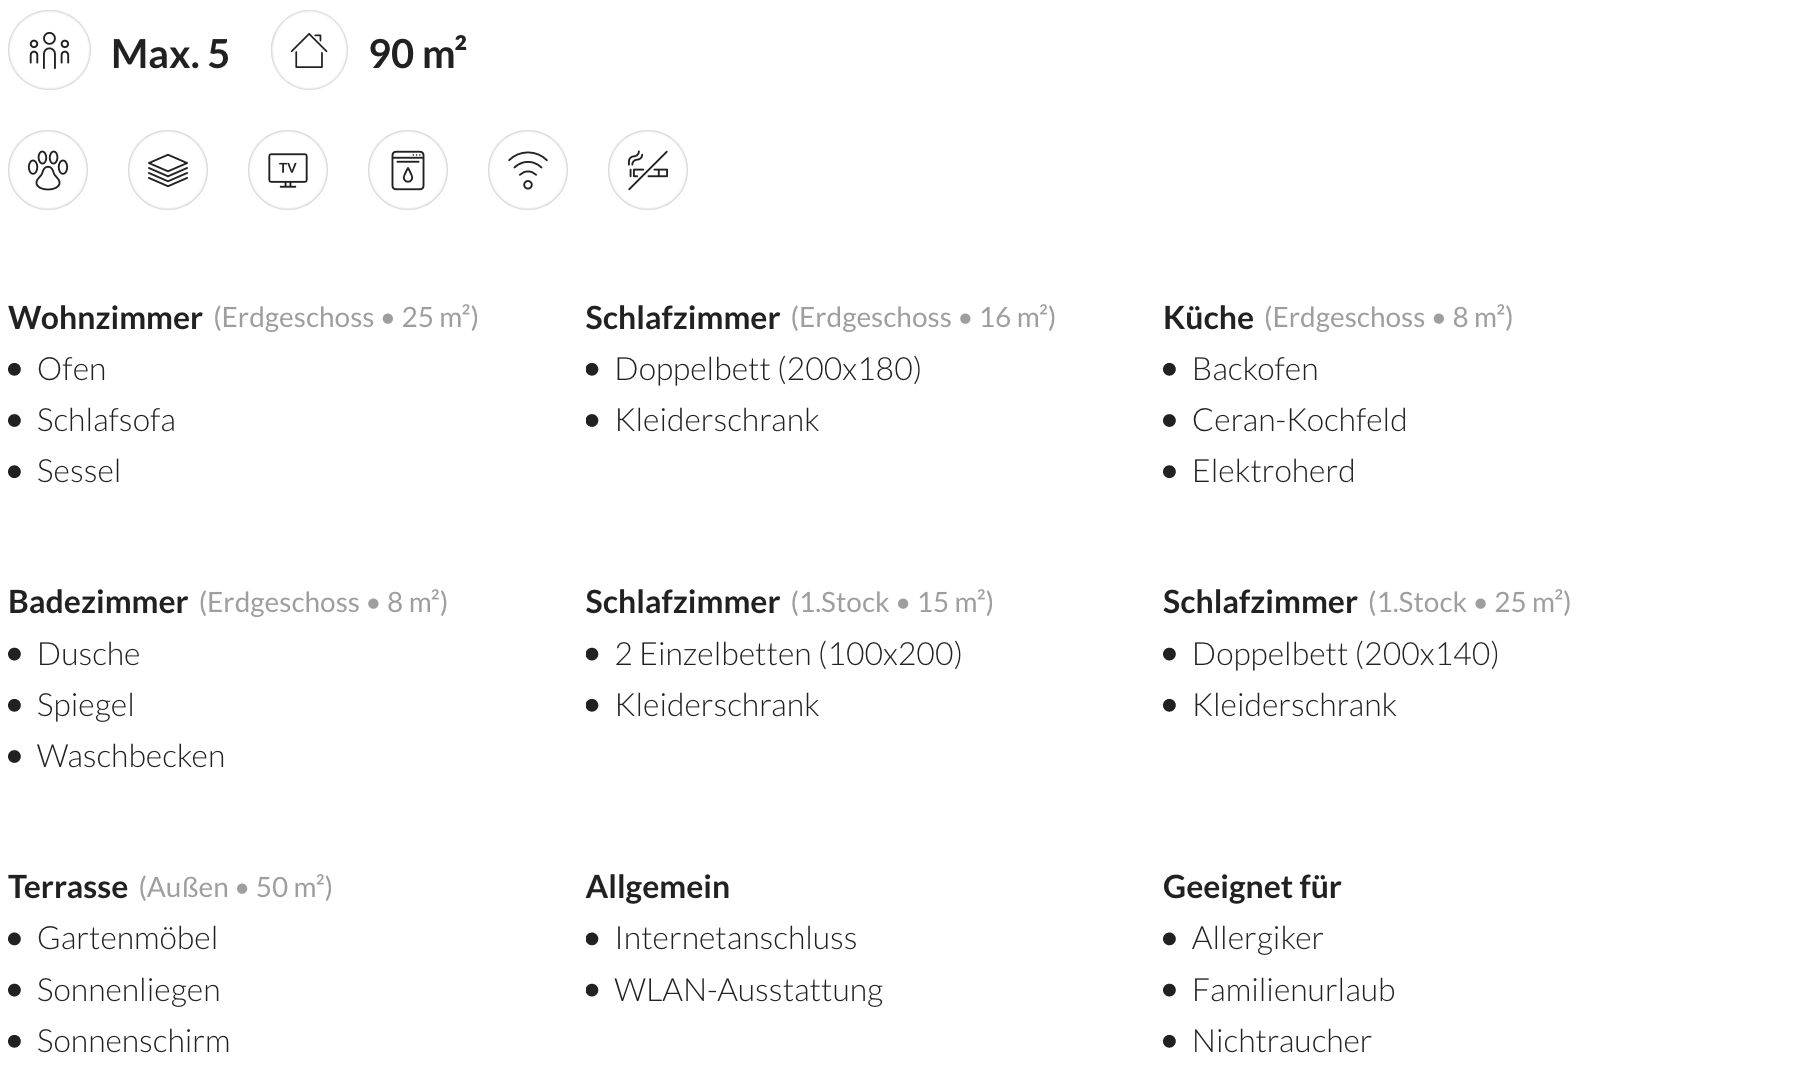Image resolution: width=1812 pixels, height=1072 pixels.
Task: Click the TV amenity icon
Action: (x=288, y=170)
